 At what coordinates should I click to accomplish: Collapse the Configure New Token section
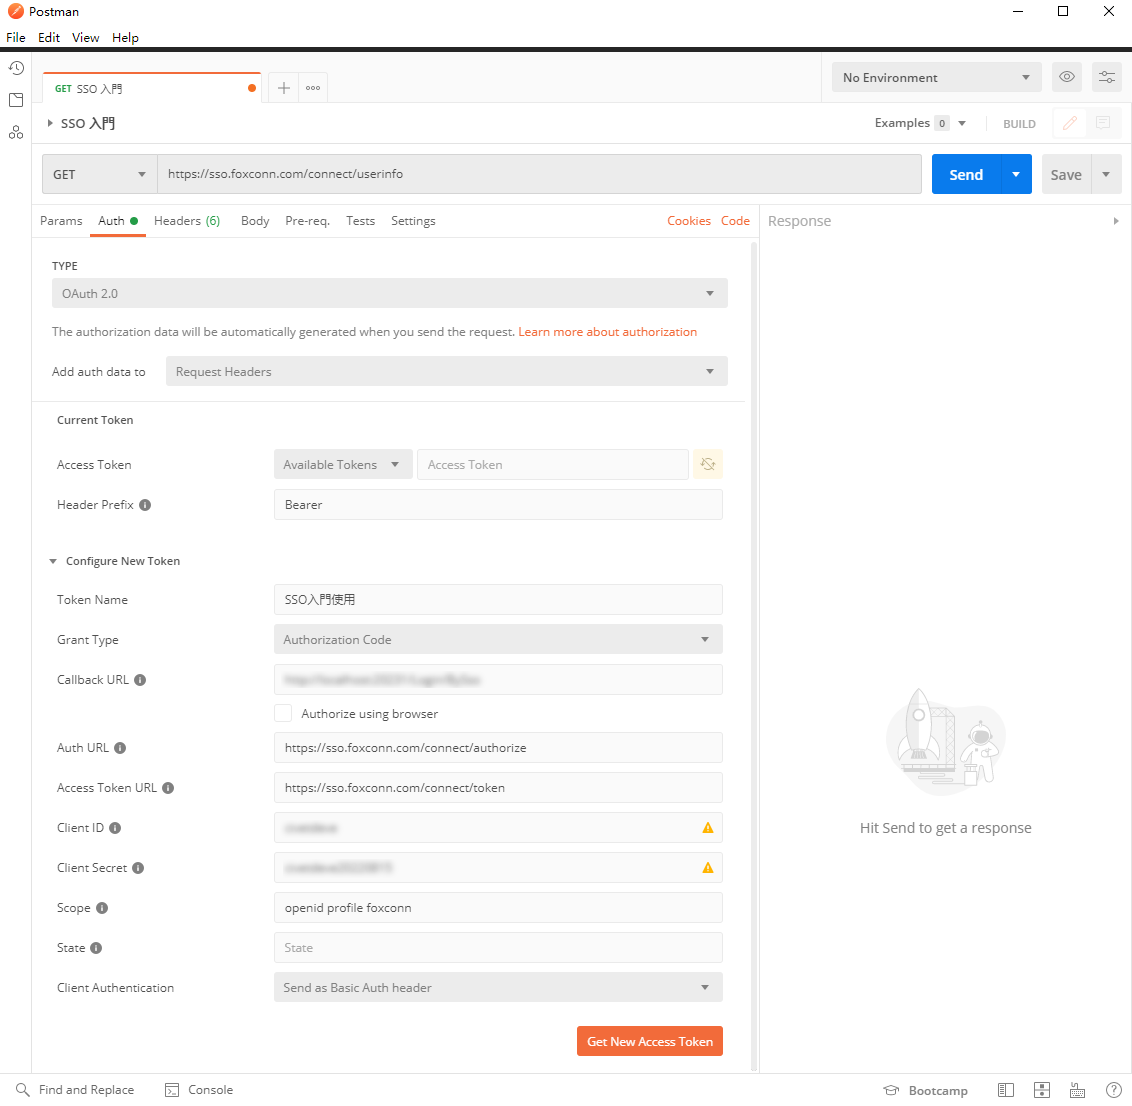pos(53,561)
